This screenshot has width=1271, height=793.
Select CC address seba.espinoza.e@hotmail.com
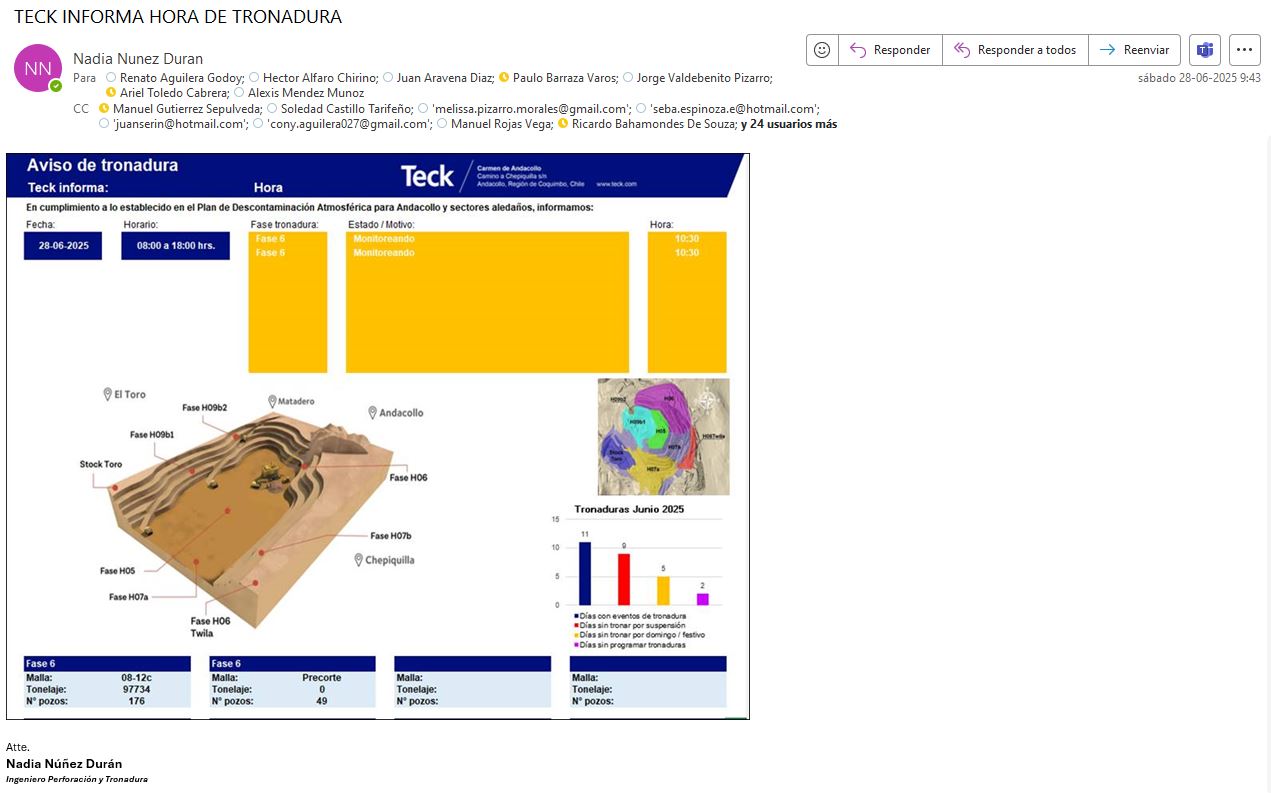tap(734, 109)
